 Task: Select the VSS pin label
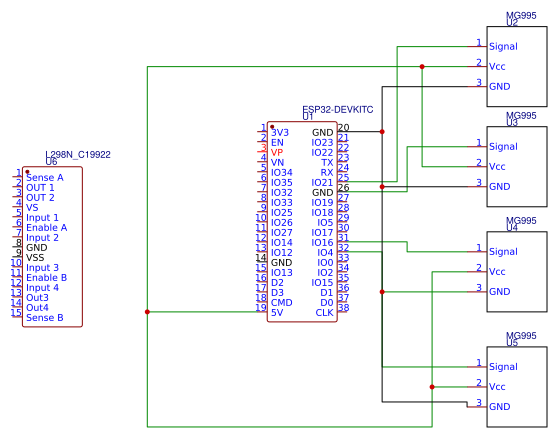[x=35, y=258]
